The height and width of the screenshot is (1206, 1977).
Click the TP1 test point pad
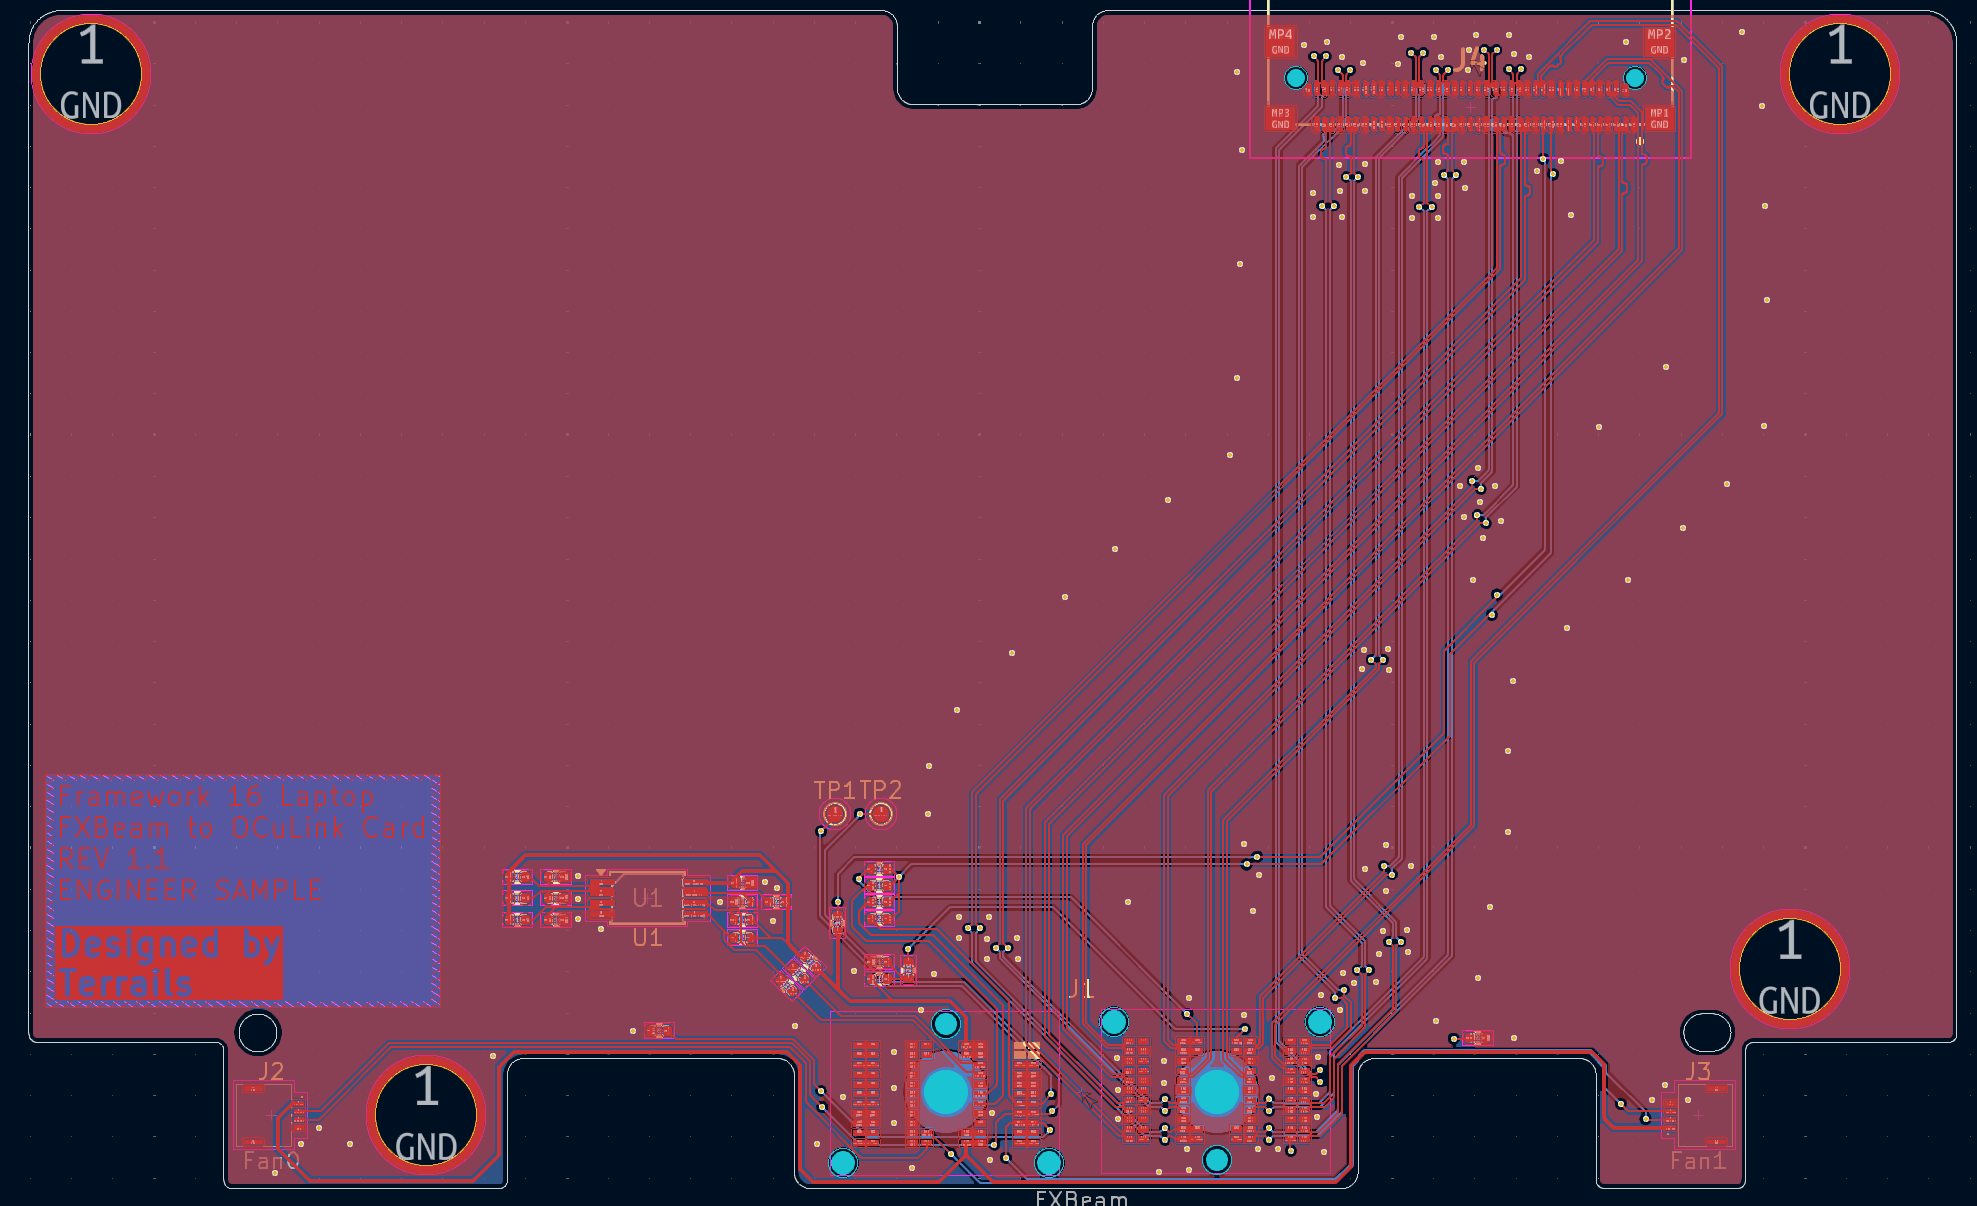point(834,815)
